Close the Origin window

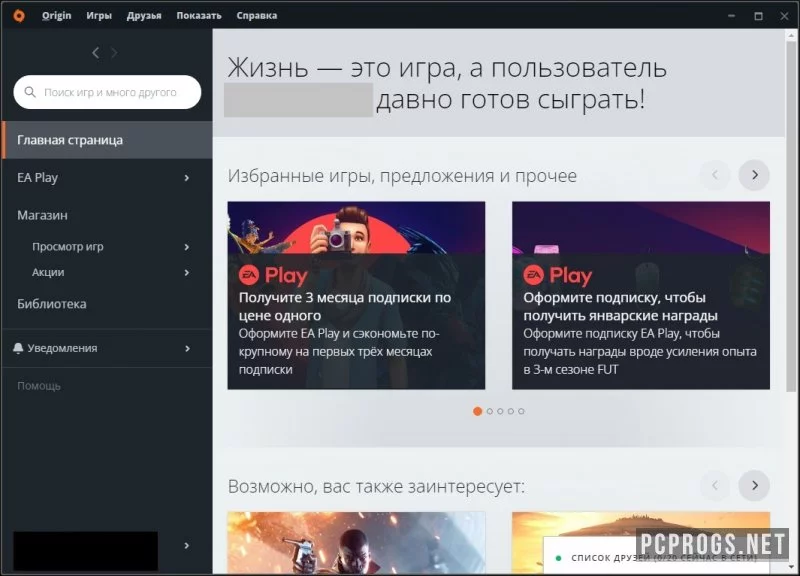point(785,16)
